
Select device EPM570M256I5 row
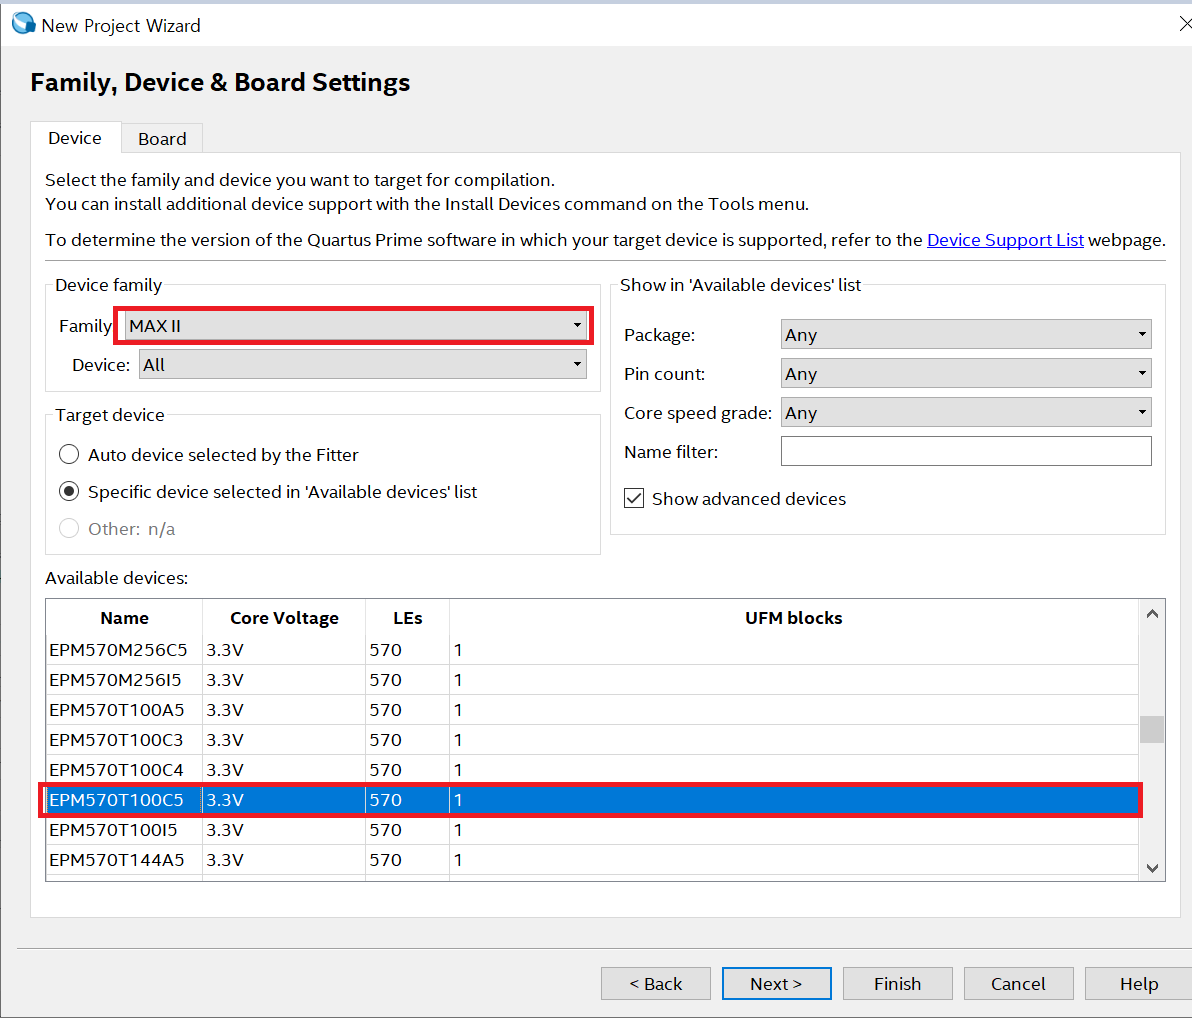(592, 680)
